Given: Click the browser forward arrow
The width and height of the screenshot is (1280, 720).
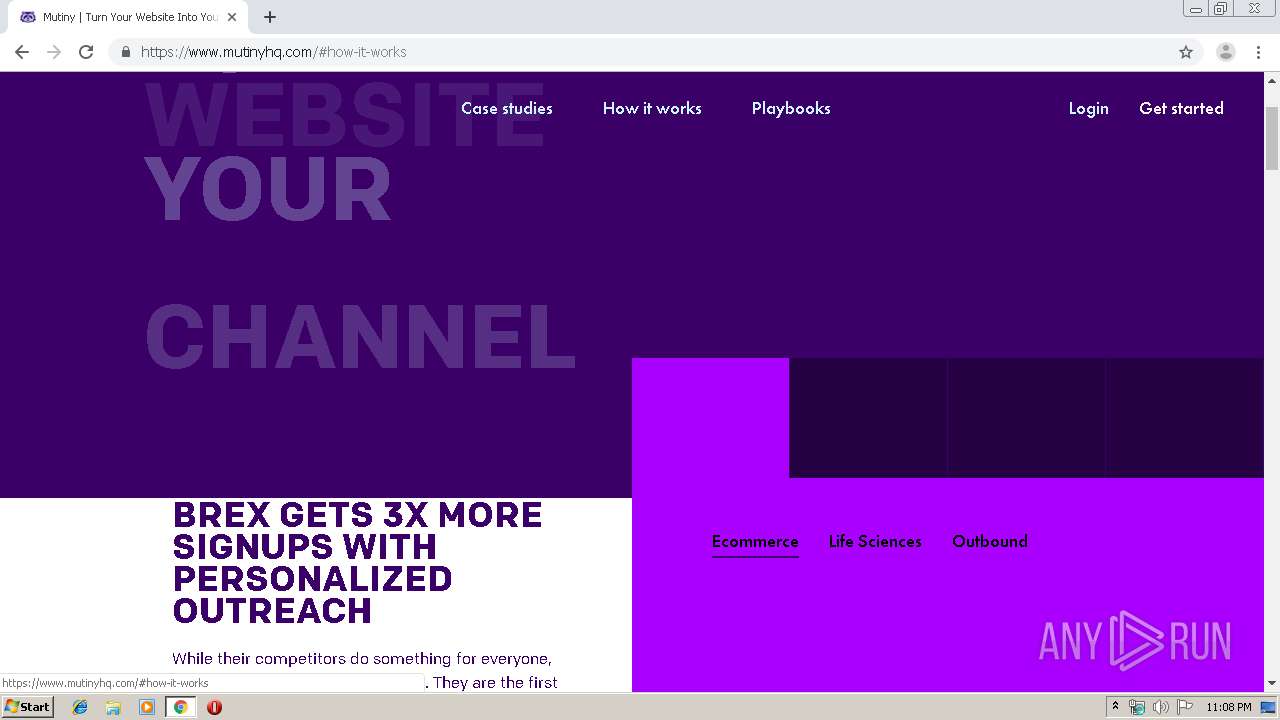Looking at the screenshot, I should (x=54, y=52).
